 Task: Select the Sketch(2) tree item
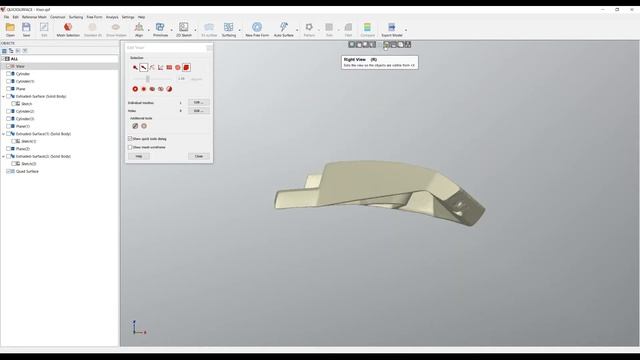(x=29, y=164)
